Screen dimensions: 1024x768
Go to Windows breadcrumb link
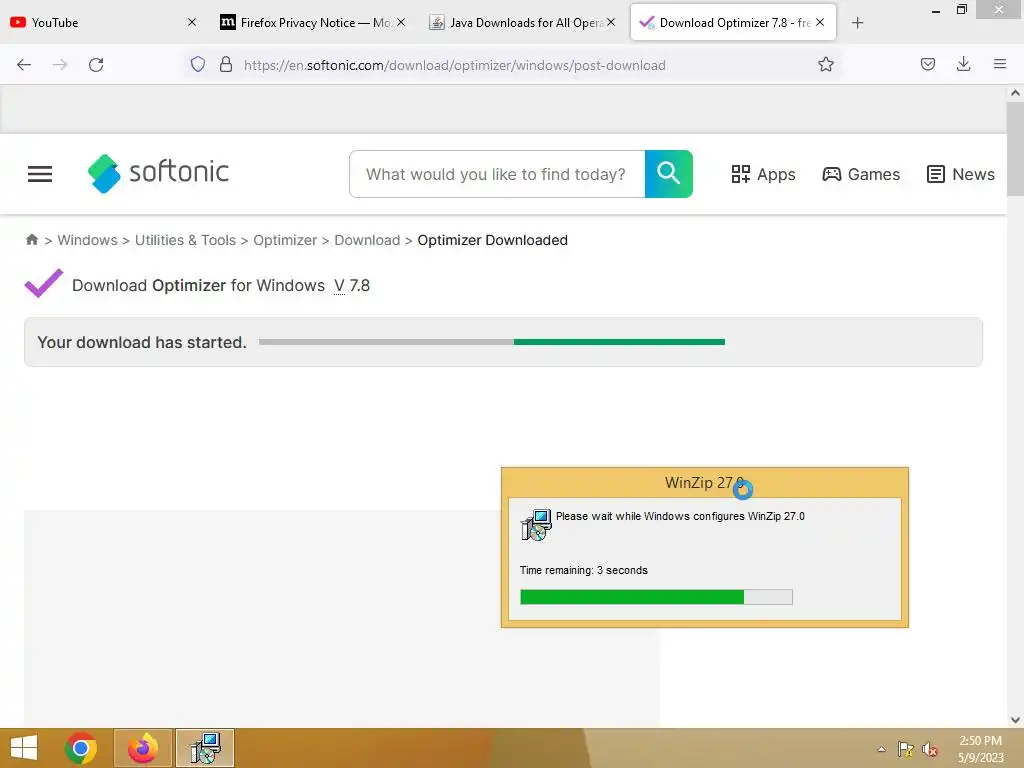(x=88, y=240)
